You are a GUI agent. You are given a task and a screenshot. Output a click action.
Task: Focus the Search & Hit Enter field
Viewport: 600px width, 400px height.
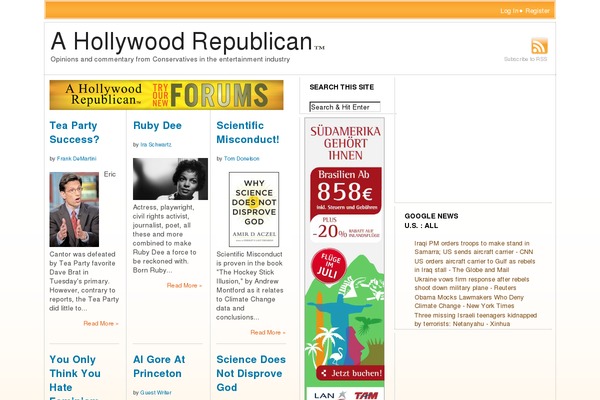coord(345,107)
